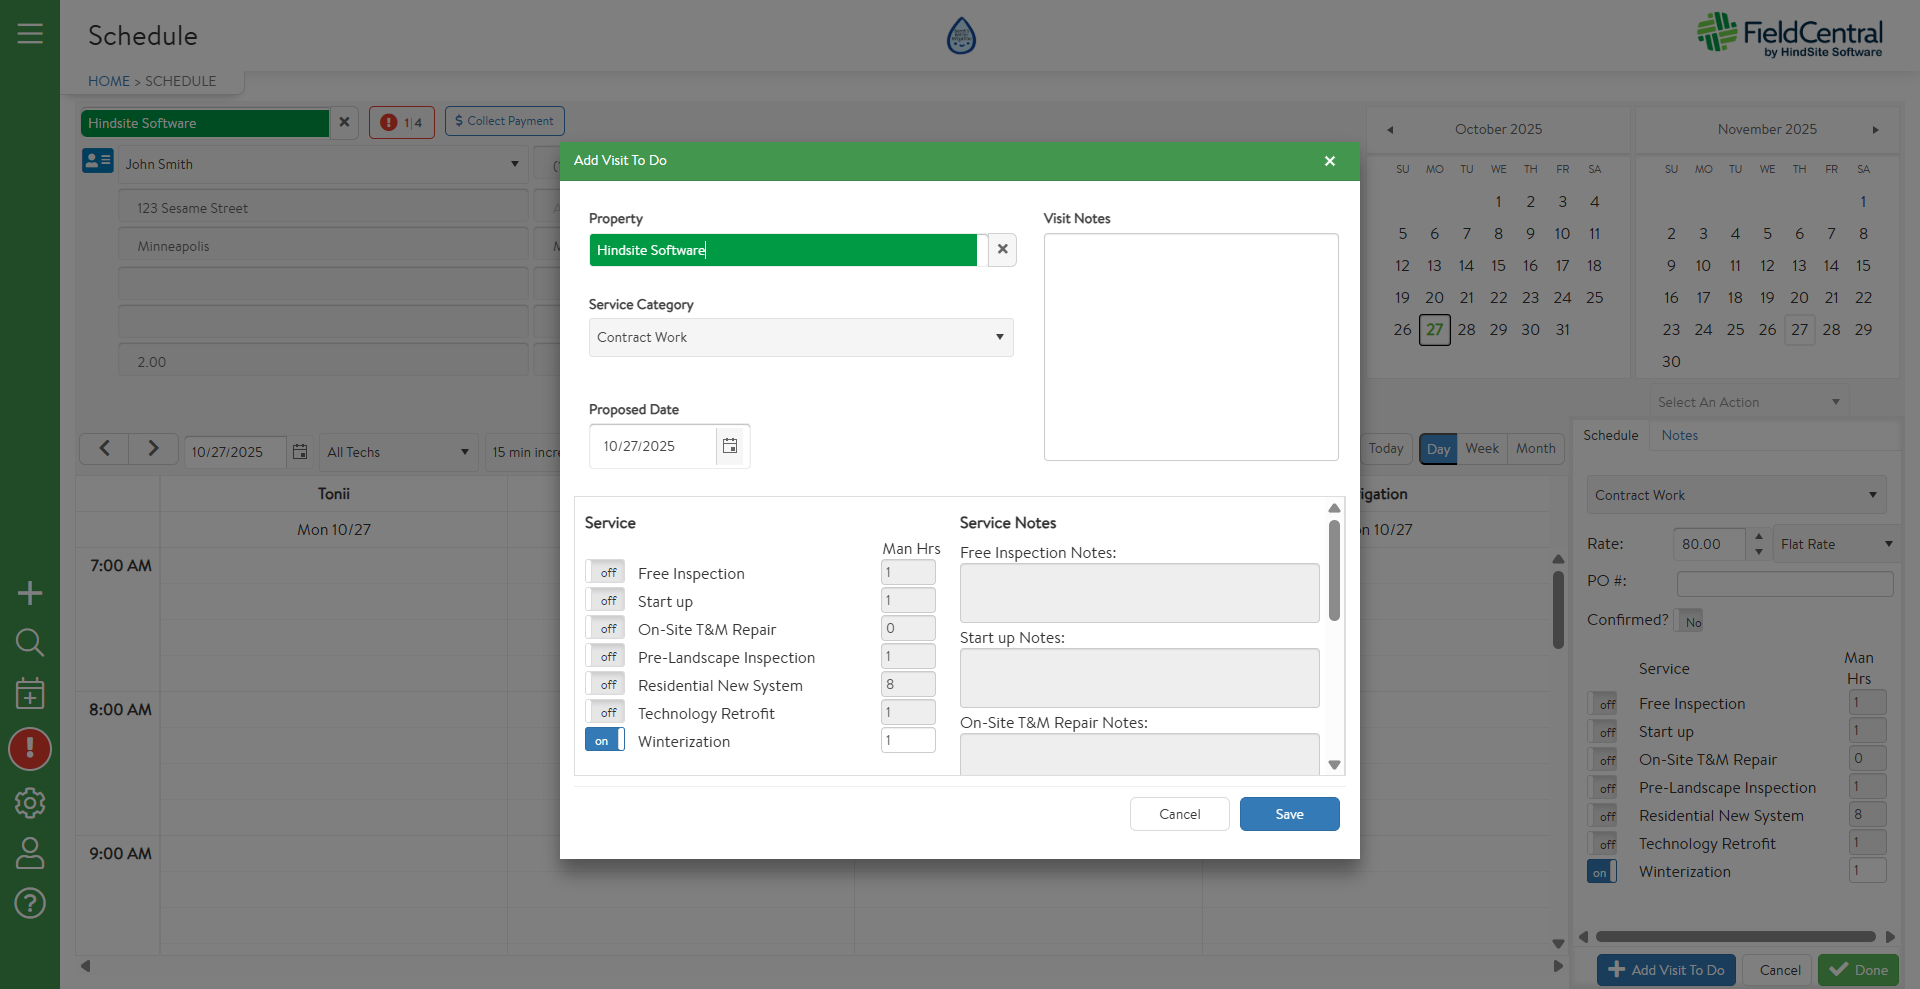Open the search magnifier icon in sidebar
1920x989 pixels.
pos(30,642)
